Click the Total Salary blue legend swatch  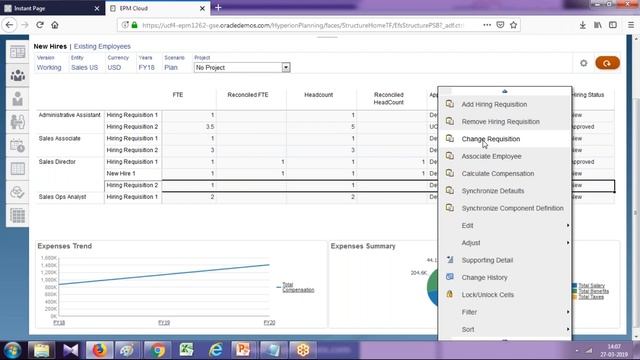[574, 286]
